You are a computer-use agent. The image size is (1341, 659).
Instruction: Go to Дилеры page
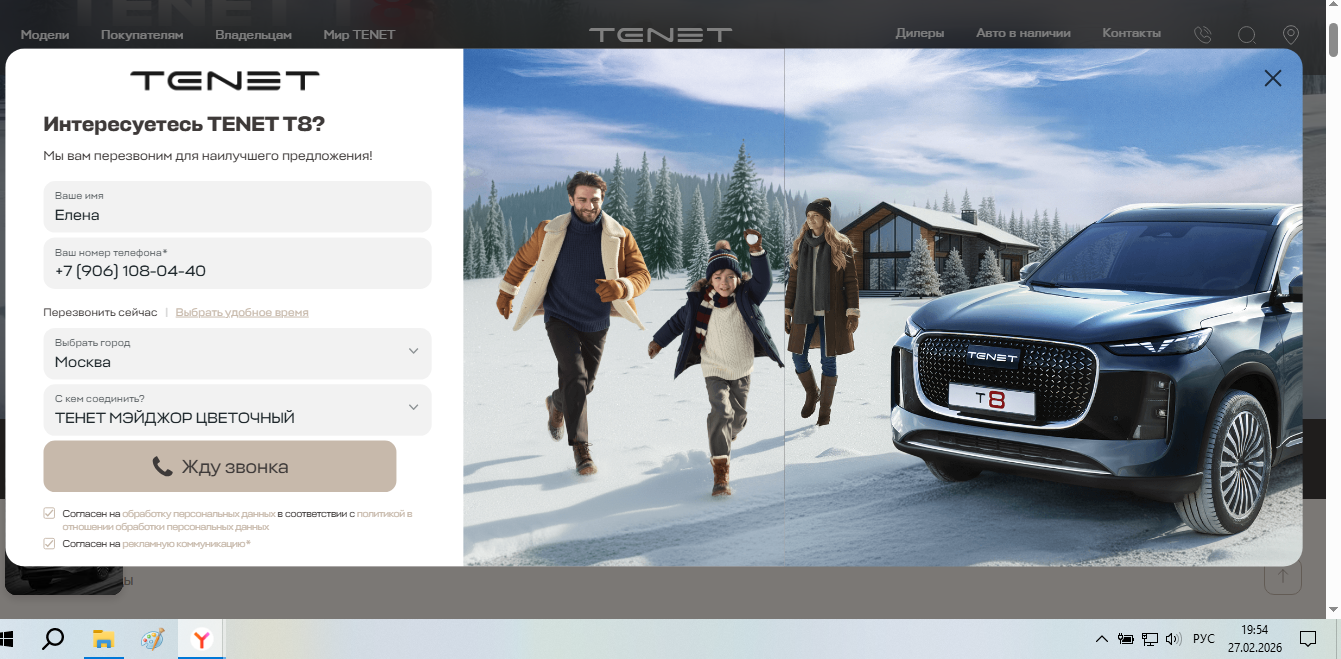tap(920, 33)
